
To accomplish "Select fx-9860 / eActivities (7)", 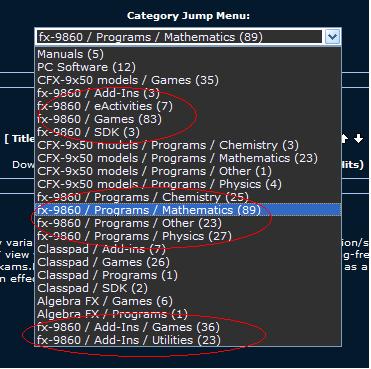I will coord(188,106).
